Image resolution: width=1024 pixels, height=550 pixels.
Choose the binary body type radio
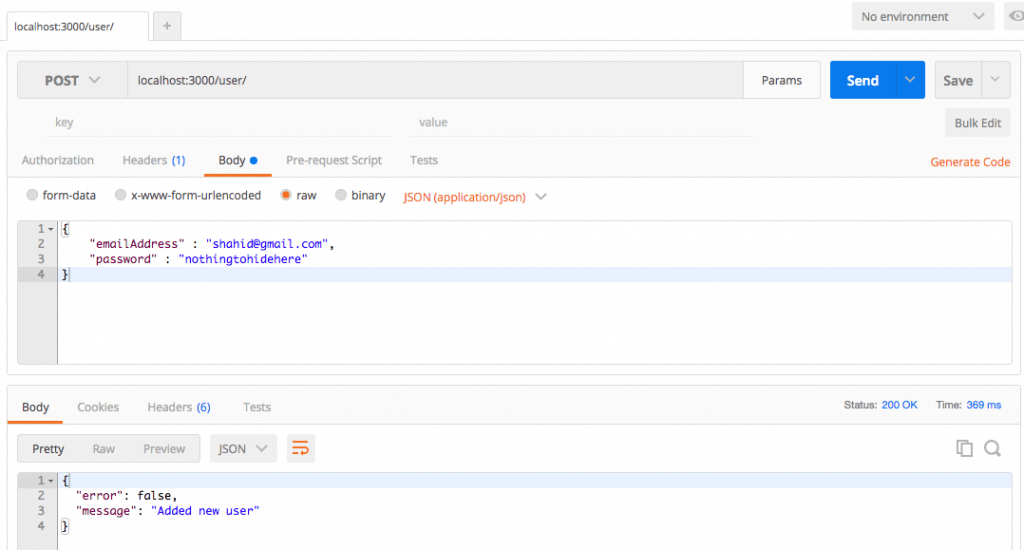click(341, 195)
